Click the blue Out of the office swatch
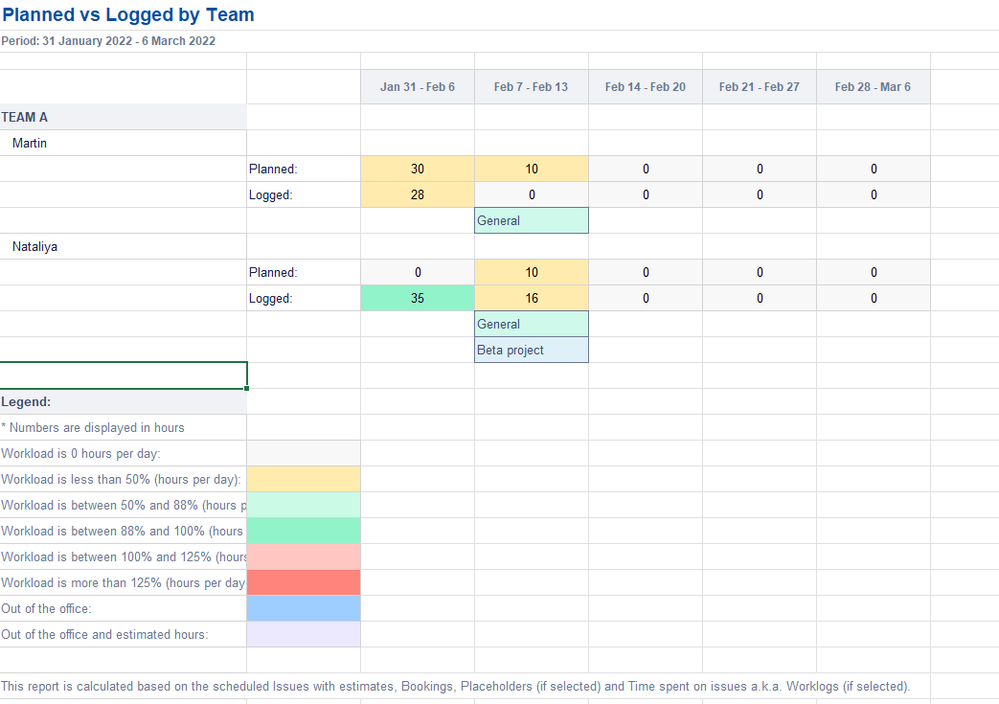The width and height of the screenshot is (999, 704). [304, 608]
